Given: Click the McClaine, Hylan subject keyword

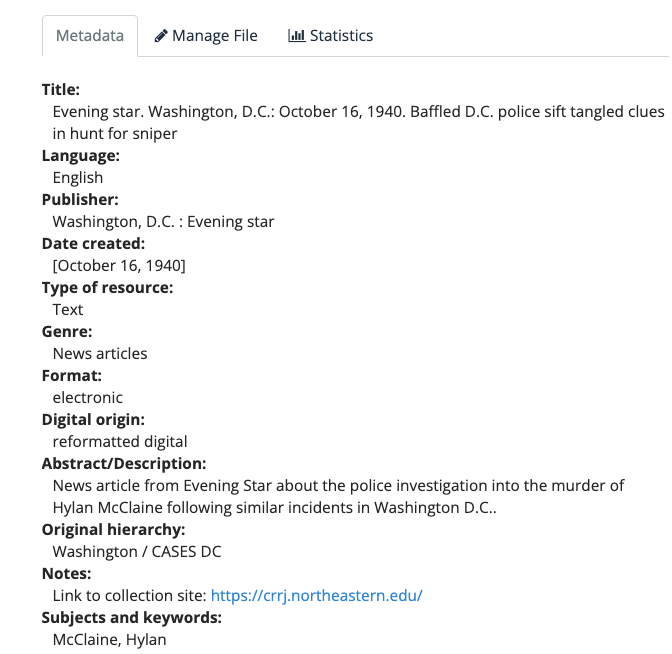Looking at the screenshot, I should tap(109, 639).
